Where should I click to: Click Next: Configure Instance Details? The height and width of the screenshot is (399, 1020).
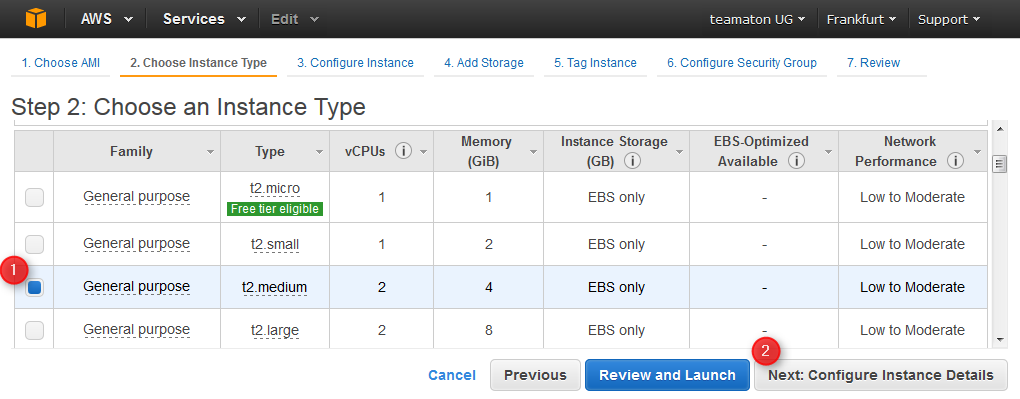pos(881,376)
